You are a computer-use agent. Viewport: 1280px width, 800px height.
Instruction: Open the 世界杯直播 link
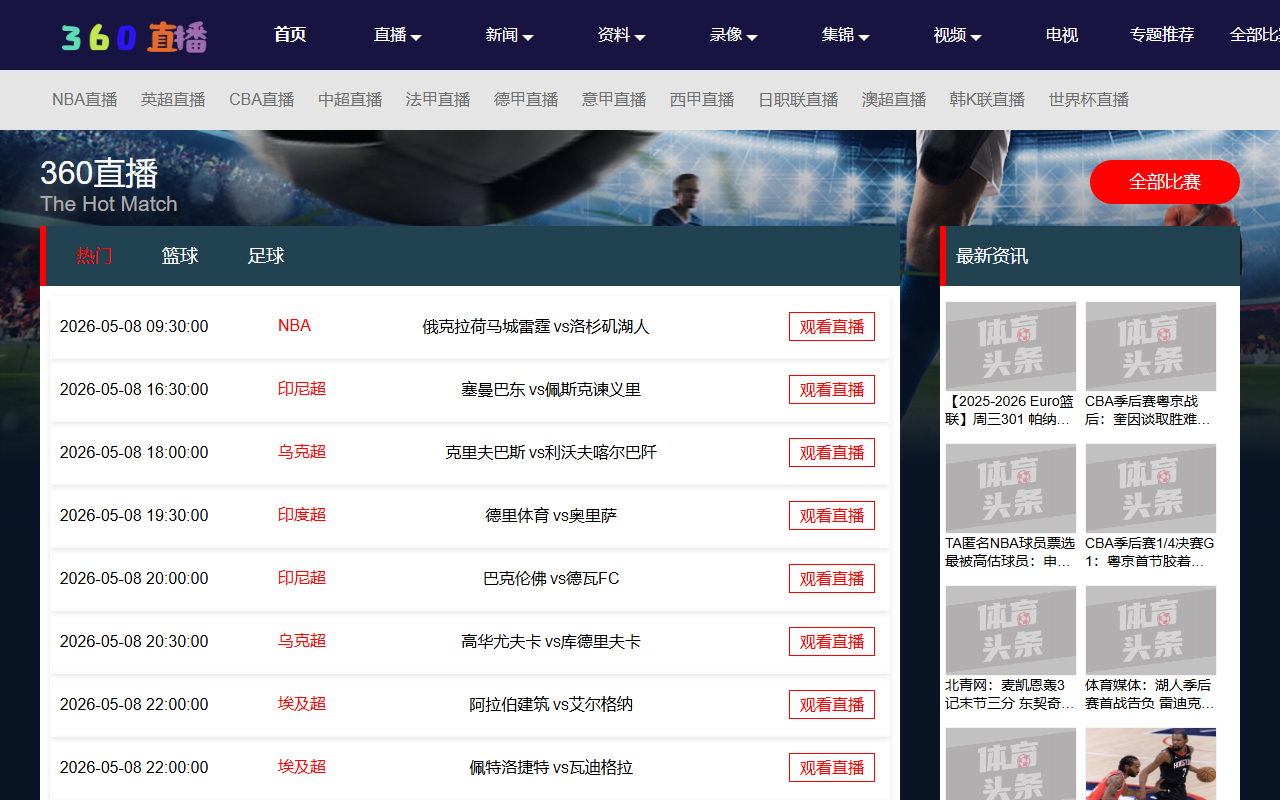point(1089,100)
